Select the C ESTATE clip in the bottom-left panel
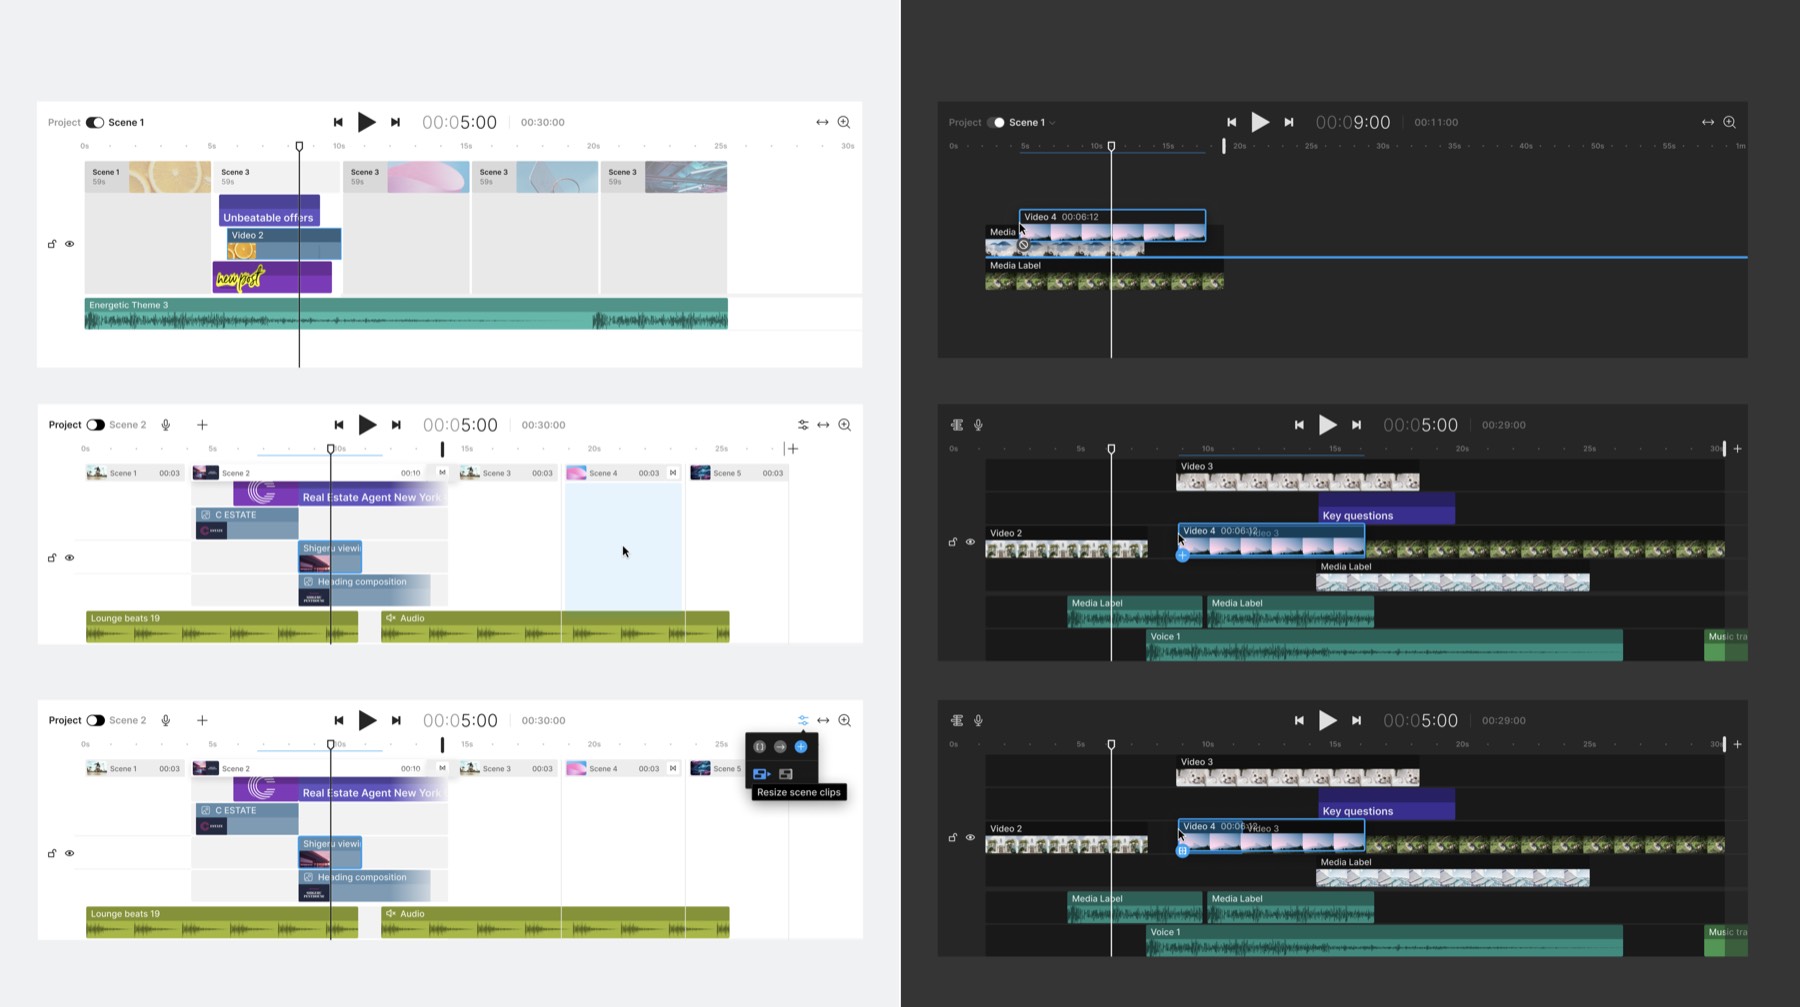This screenshot has width=1800, height=1007. pos(247,819)
